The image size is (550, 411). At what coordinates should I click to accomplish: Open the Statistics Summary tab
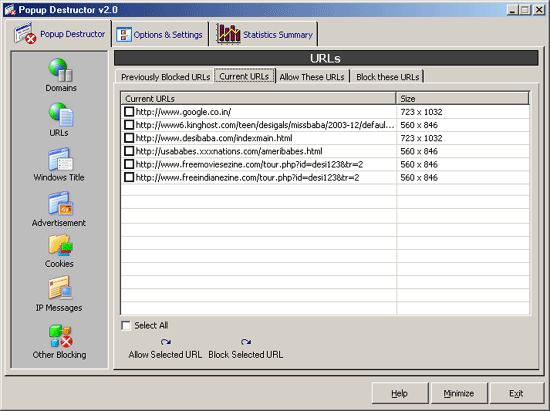(x=264, y=34)
